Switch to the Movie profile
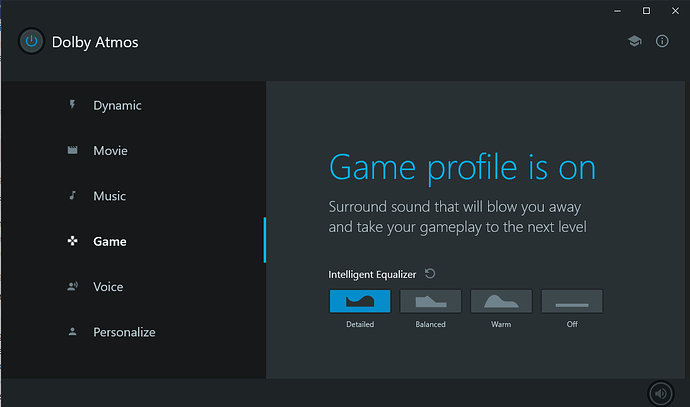Image resolution: width=690 pixels, height=407 pixels. 110,151
